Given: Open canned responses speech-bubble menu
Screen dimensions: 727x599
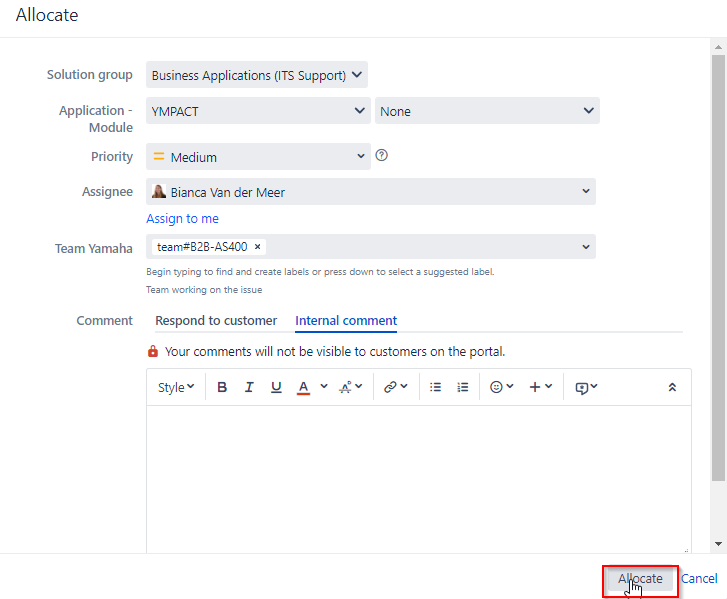Looking at the screenshot, I should pyautogui.click(x=586, y=387).
